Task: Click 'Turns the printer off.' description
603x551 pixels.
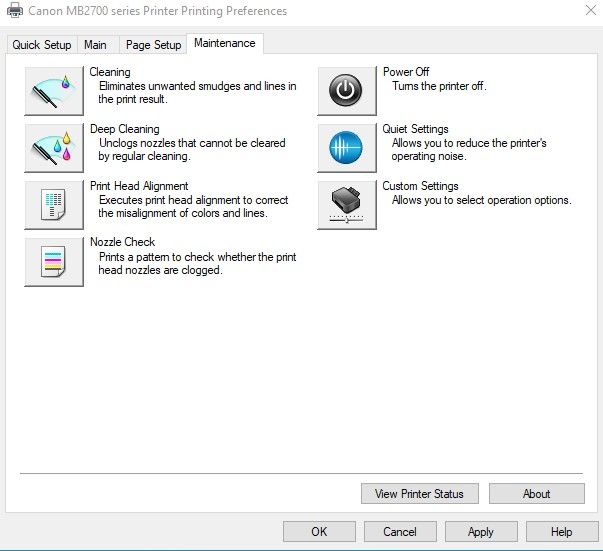Action: (439, 86)
